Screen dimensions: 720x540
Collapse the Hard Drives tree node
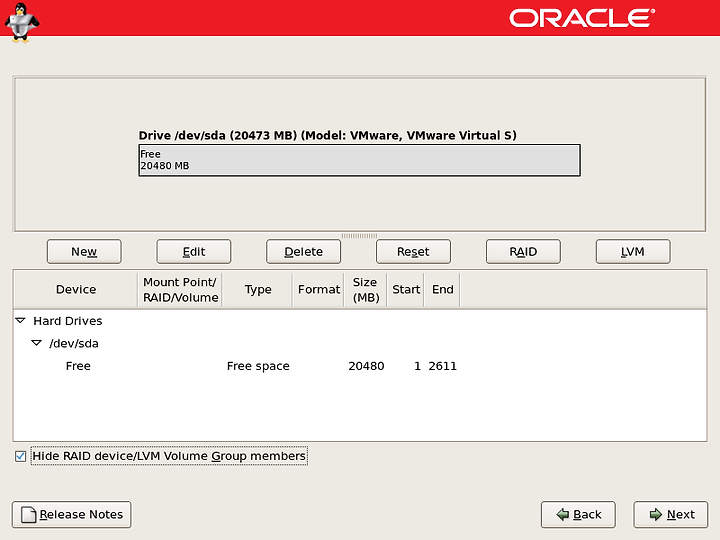[21, 321]
